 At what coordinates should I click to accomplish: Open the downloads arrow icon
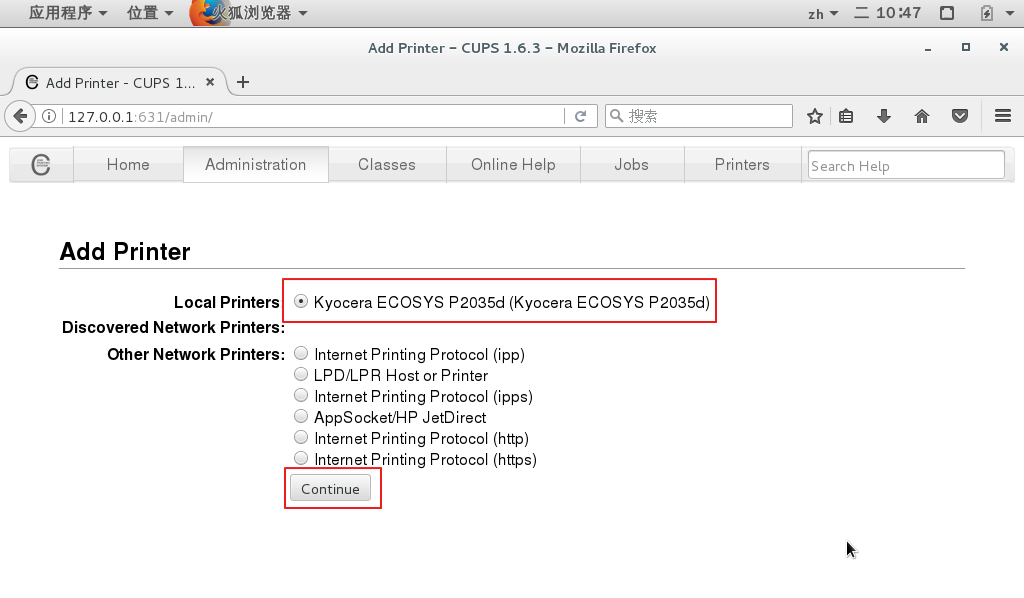pos(884,116)
